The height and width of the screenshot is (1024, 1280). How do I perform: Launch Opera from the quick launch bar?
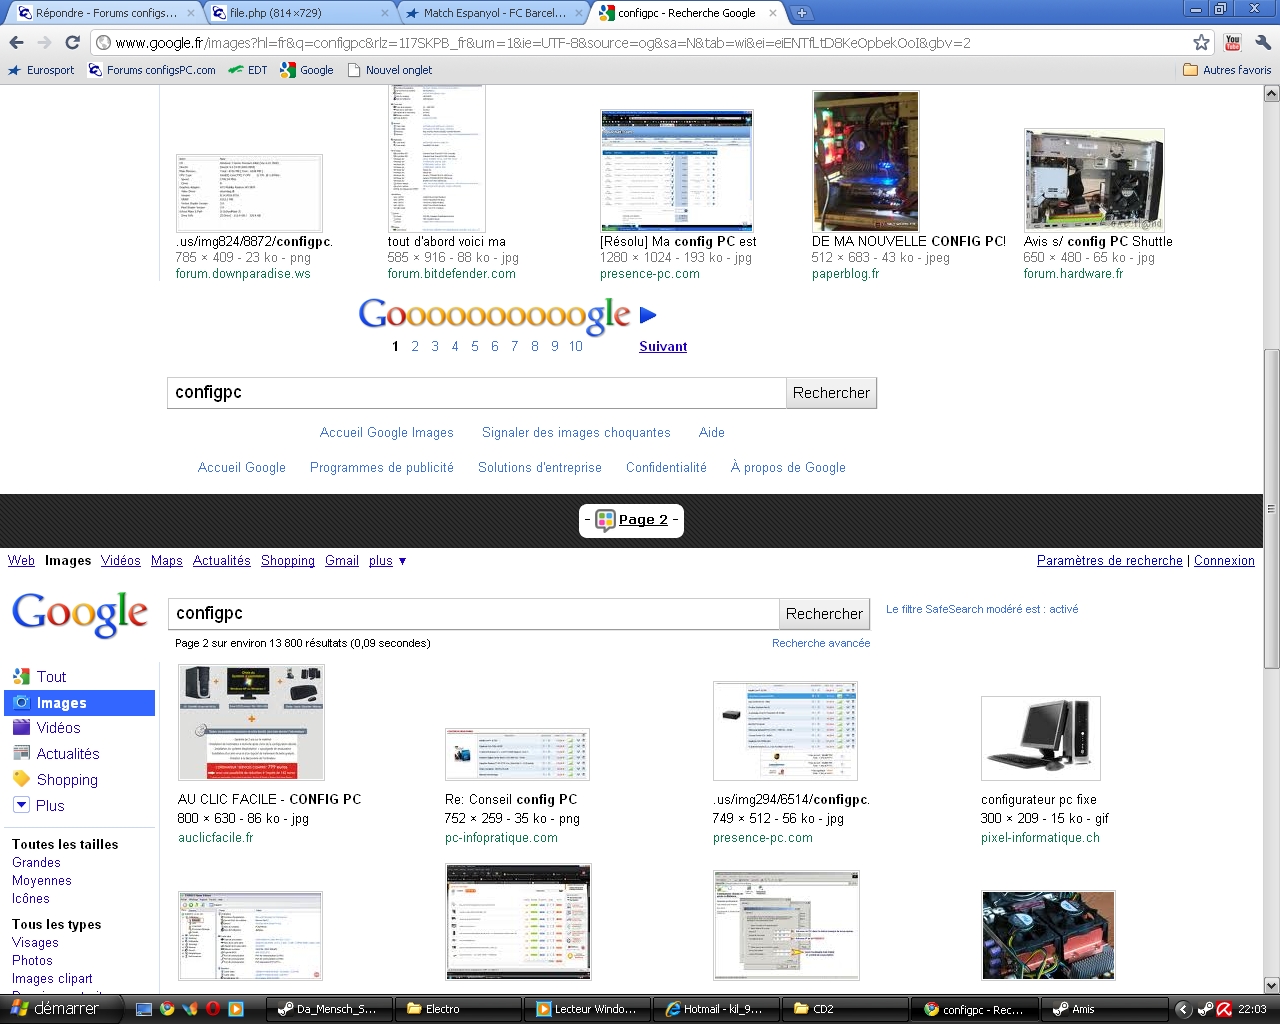point(213,1009)
